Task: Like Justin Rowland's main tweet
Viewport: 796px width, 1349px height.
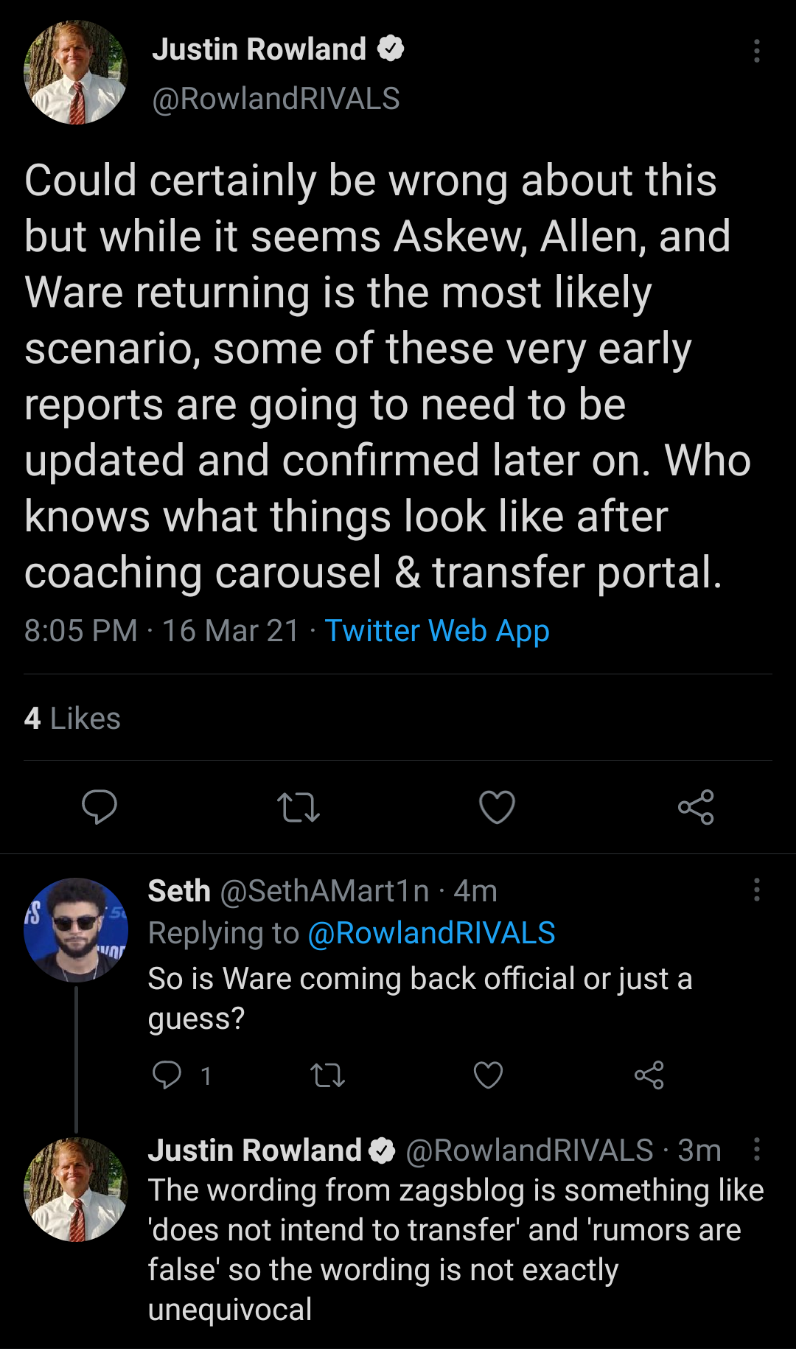Action: pos(497,807)
